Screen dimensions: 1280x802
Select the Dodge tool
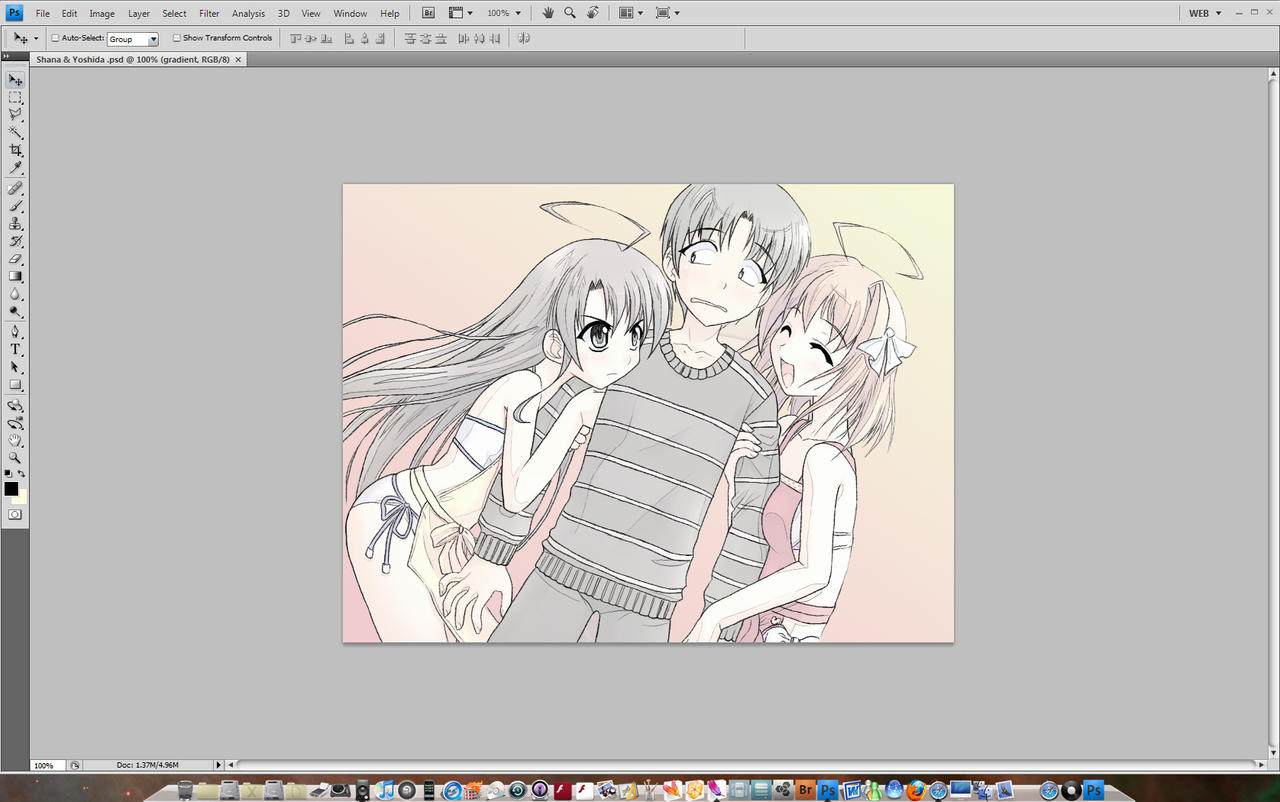pyautogui.click(x=15, y=311)
